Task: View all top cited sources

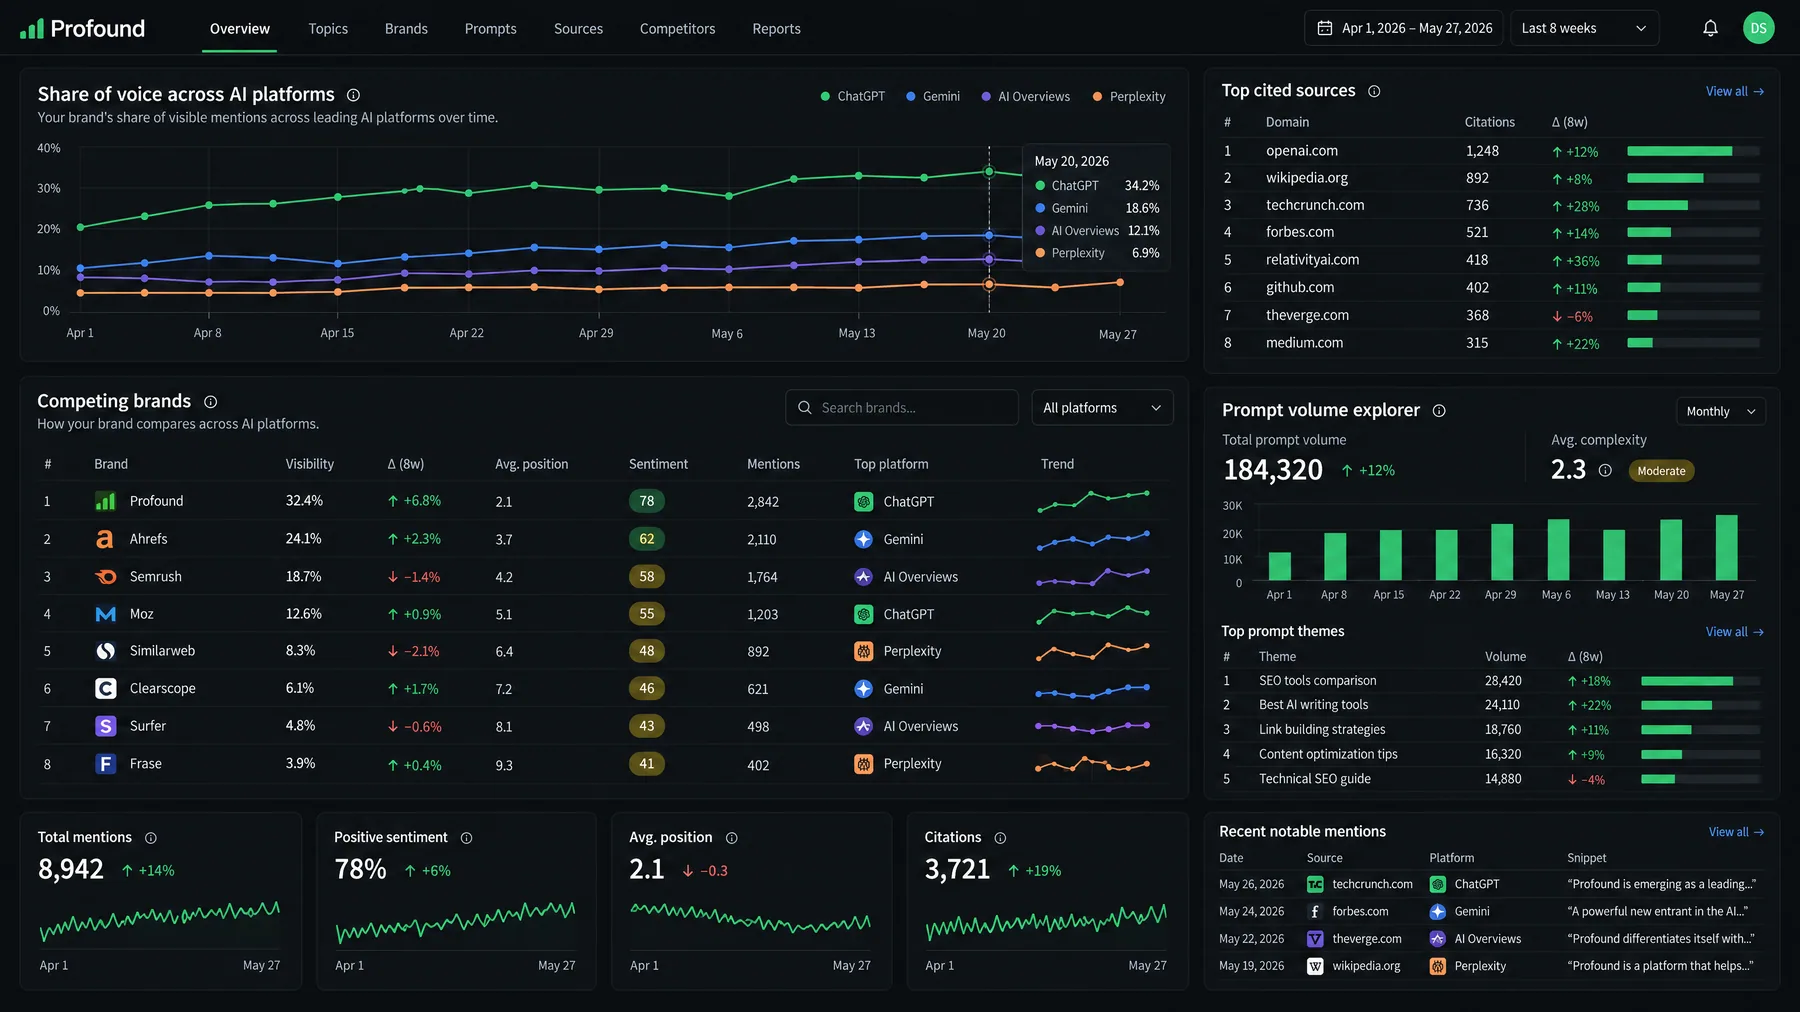Action: [x=1735, y=91]
